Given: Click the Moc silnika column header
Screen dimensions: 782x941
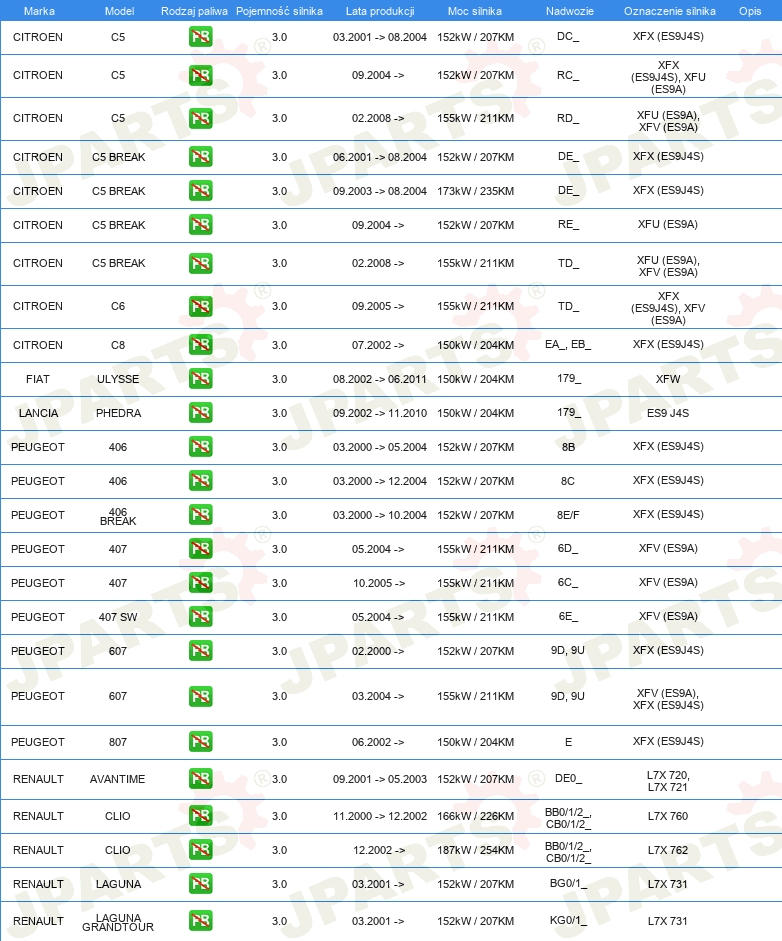Looking at the screenshot, I should pos(475,11).
